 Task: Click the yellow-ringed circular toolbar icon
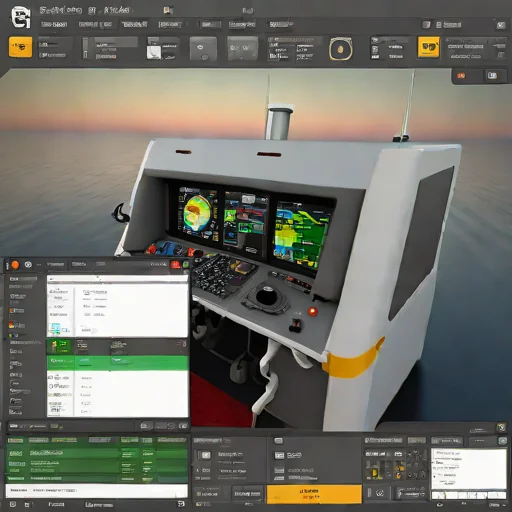coord(340,49)
